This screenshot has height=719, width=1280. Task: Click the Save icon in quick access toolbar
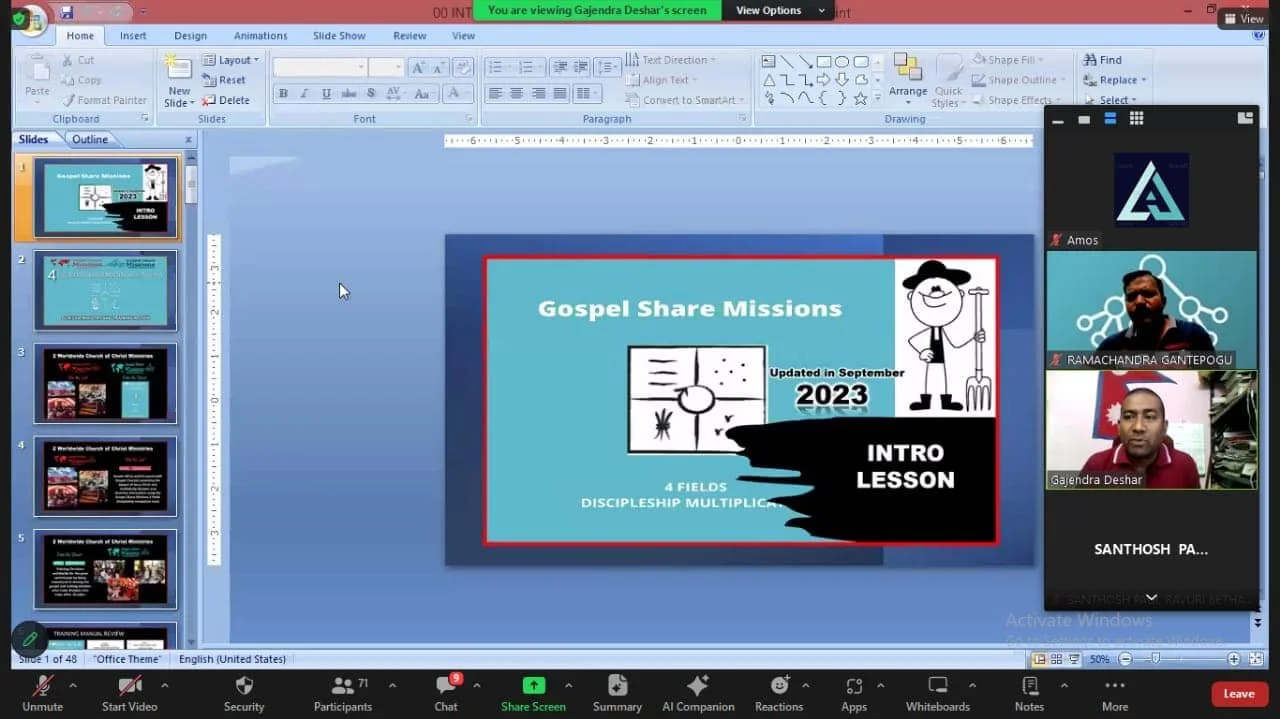(67, 12)
